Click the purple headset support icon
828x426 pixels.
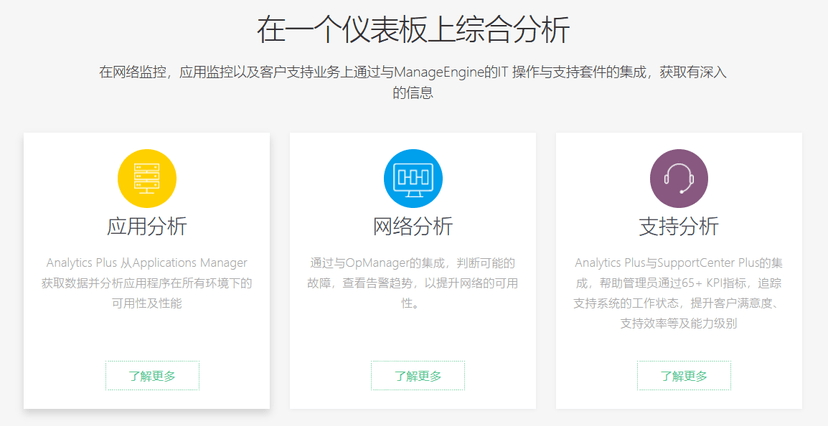coord(678,178)
